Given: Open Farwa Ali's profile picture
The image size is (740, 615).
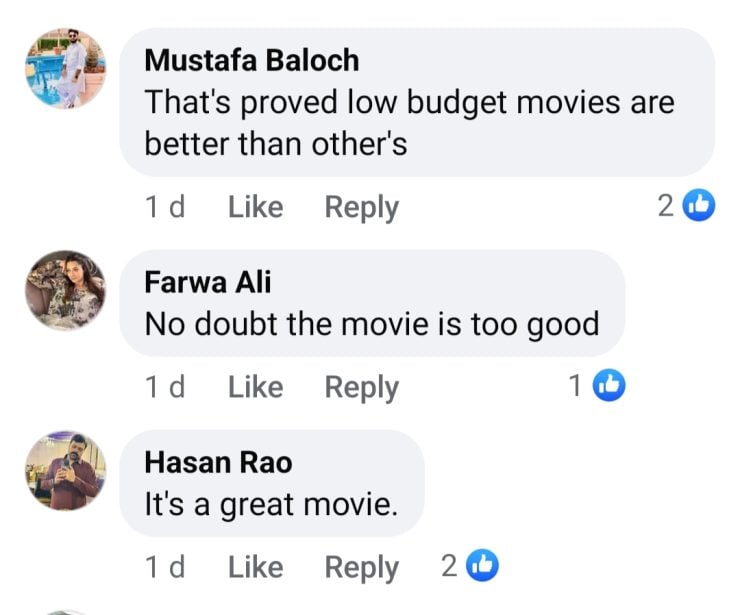Looking at the screenshot, I should point(66,290).
